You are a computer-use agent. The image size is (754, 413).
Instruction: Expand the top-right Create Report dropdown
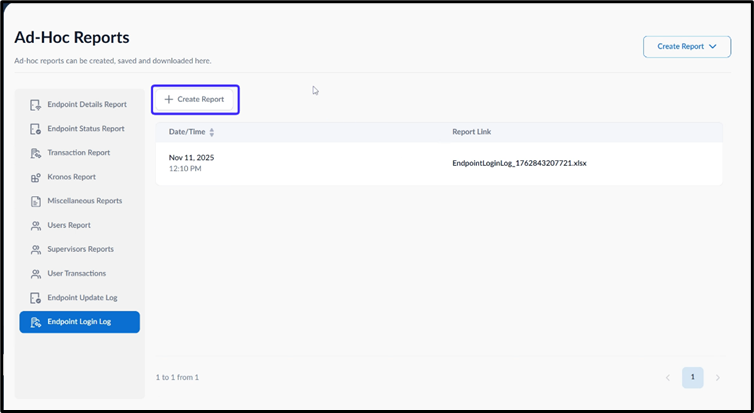[687, 47]
